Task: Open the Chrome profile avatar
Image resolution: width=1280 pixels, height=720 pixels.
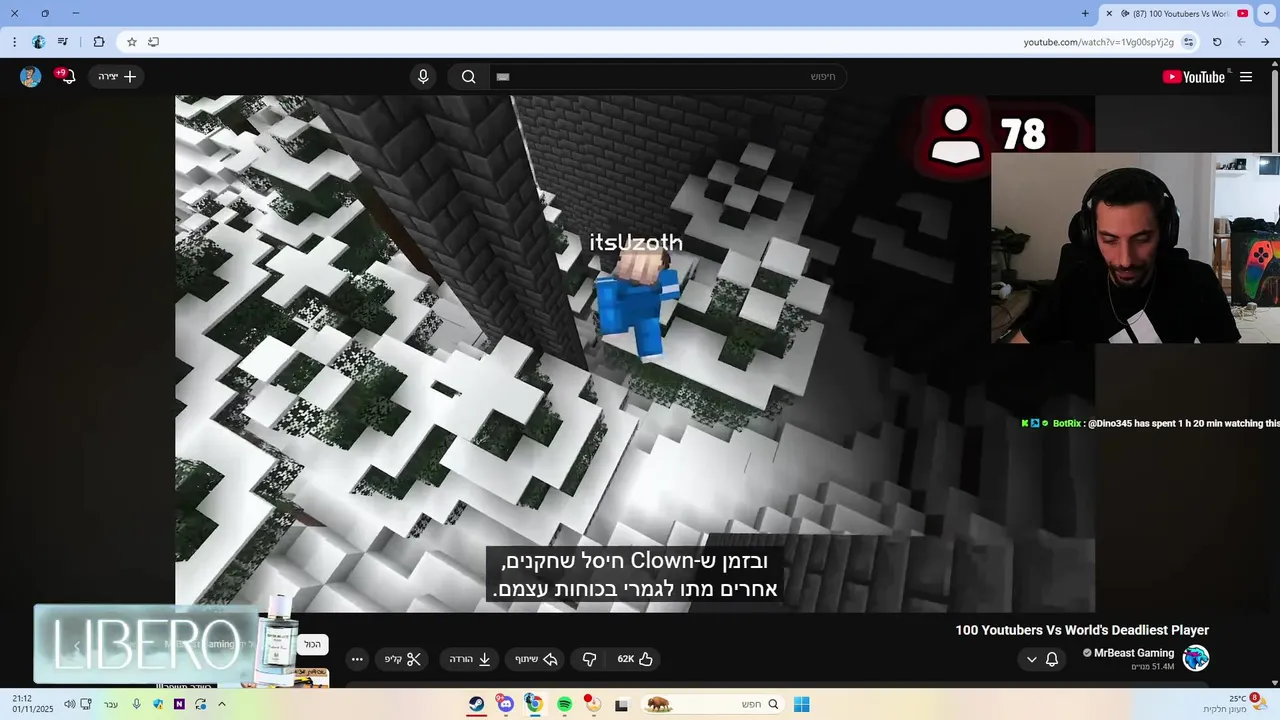Action: click(39, 42)
